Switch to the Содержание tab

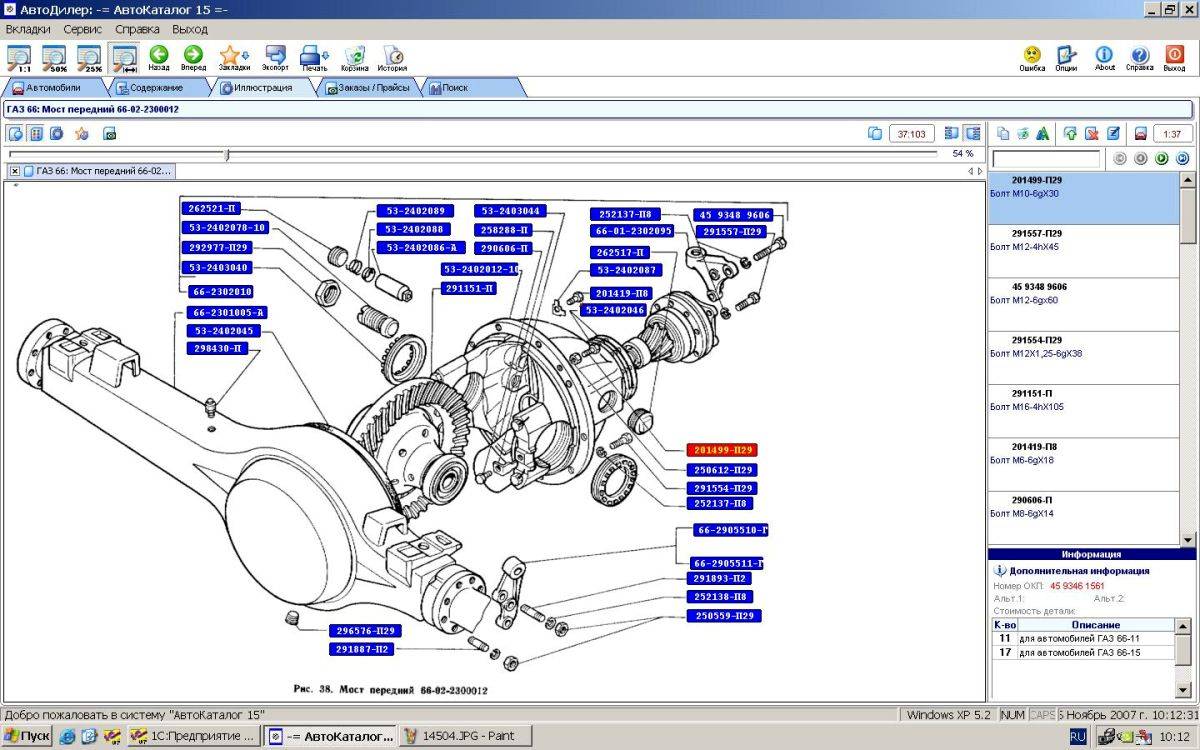pyautogui.click(x=156, y=88)
